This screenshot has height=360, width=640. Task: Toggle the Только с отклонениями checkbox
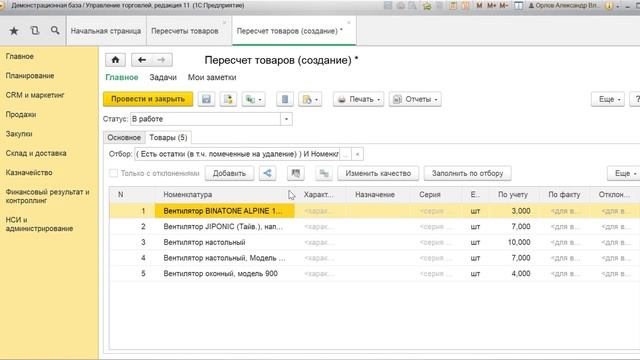click(113, 173)
